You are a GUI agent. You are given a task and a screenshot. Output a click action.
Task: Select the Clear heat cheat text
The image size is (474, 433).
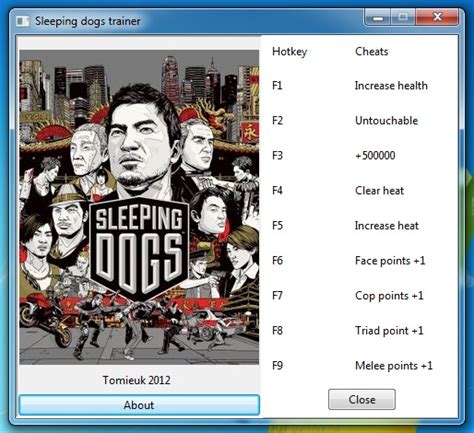379,190
